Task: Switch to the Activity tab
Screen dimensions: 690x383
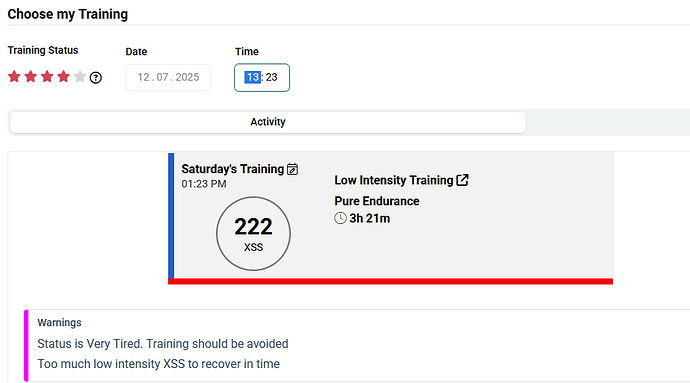Action: coord(268,122)
